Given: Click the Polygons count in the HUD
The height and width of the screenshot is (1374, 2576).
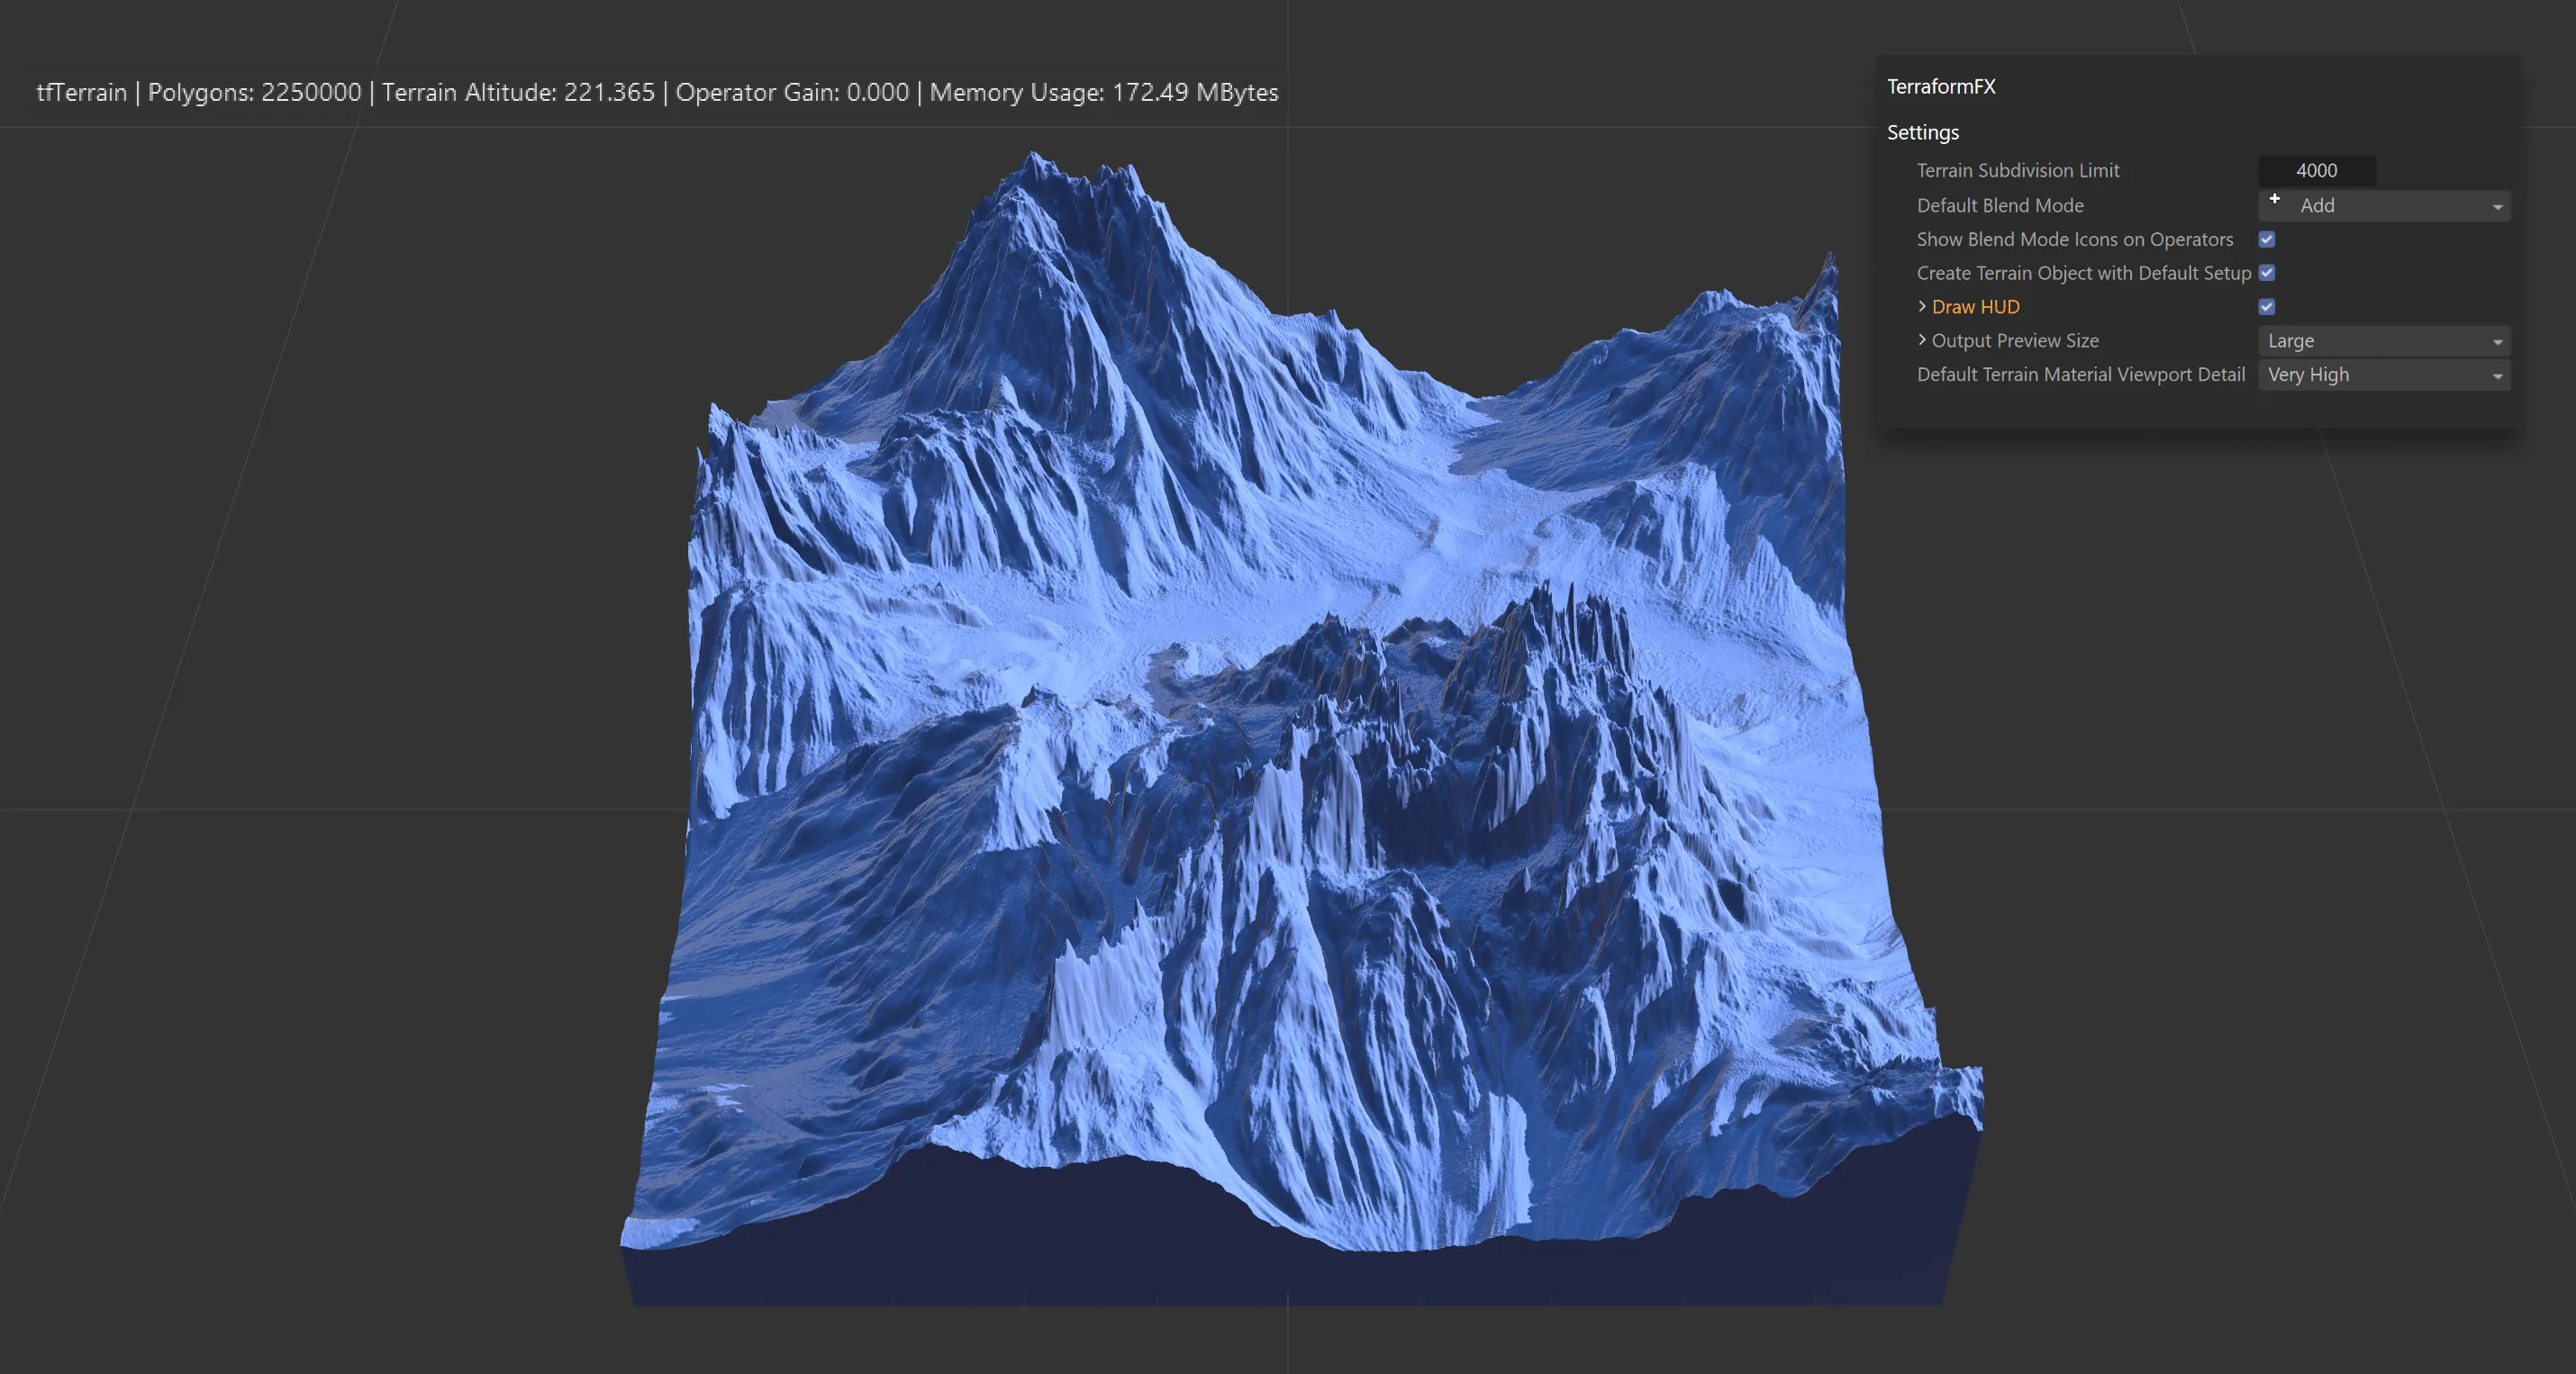Looking at the screenshot, I should click(254, 92).
